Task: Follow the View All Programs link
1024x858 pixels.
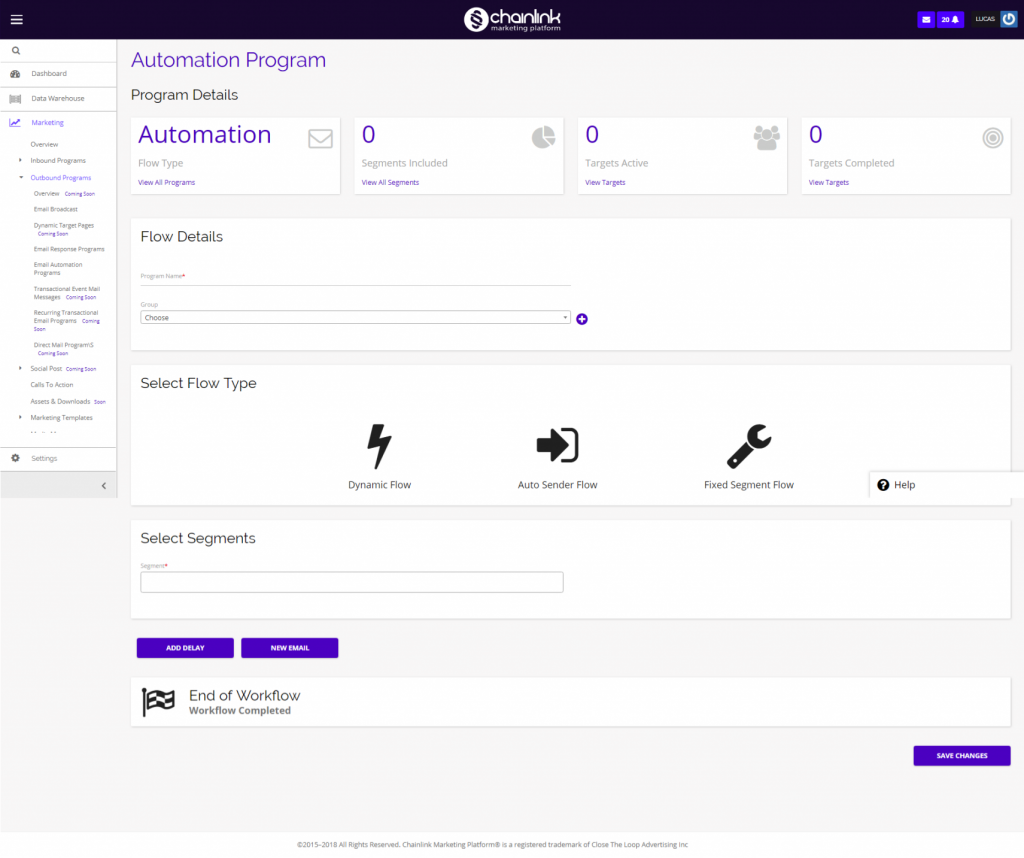Action: pyautogui.click(x=166, y=182)
